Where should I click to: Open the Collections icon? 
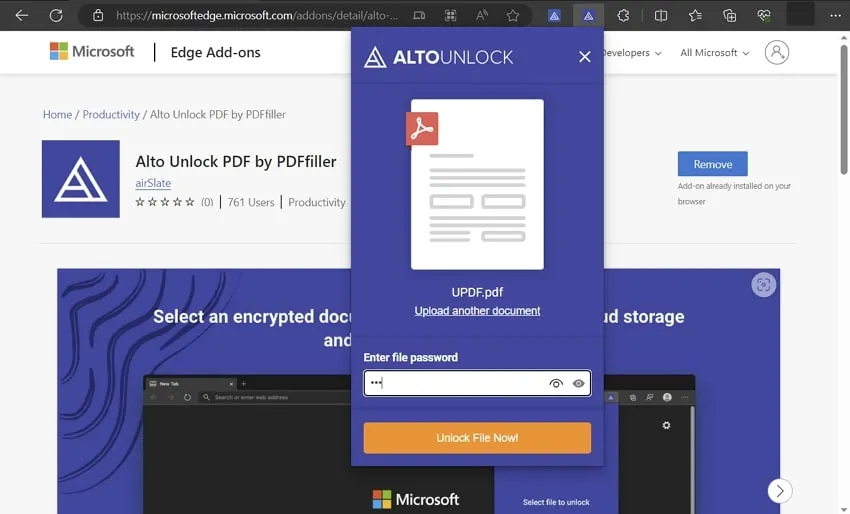click(x=730, y=16)
